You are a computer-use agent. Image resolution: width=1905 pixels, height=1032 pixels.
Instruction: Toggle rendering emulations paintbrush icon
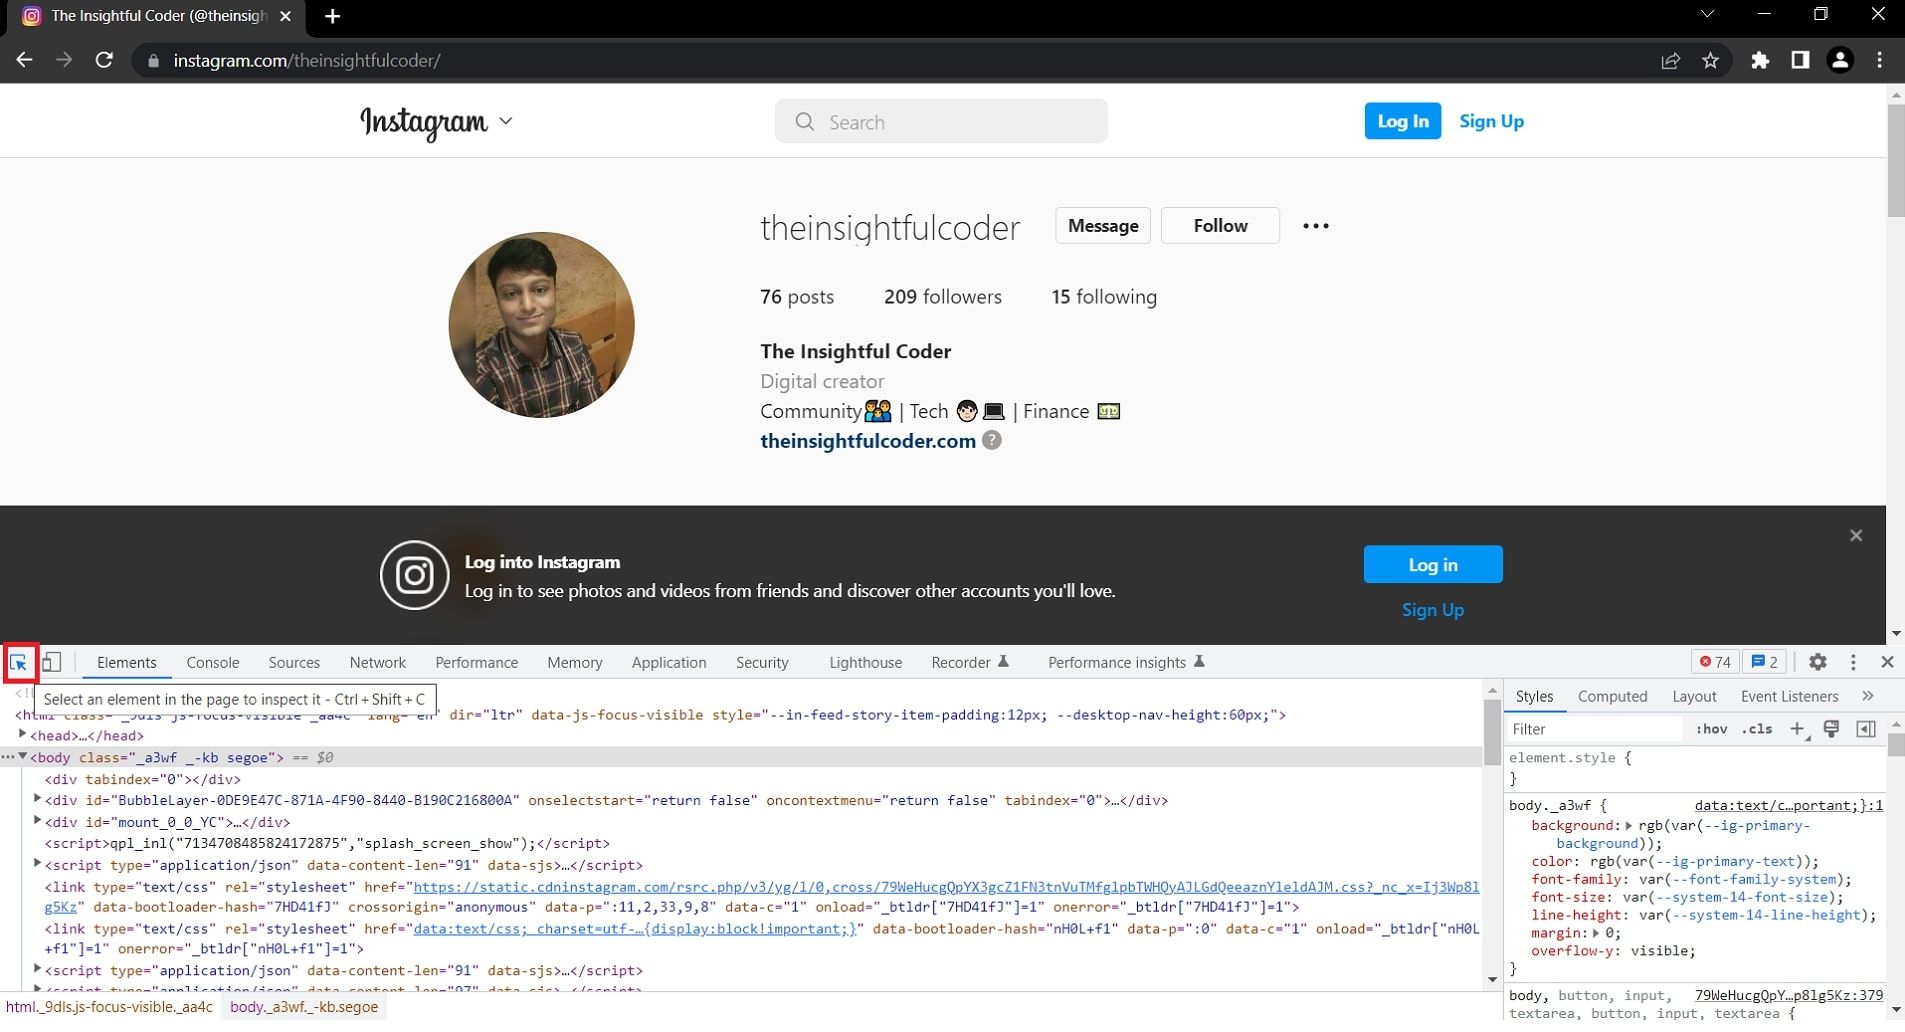(x=1832, y=729)
